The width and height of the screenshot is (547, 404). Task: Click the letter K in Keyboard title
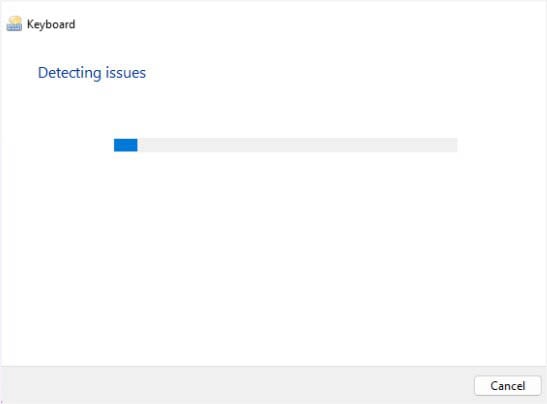point(30,24)
